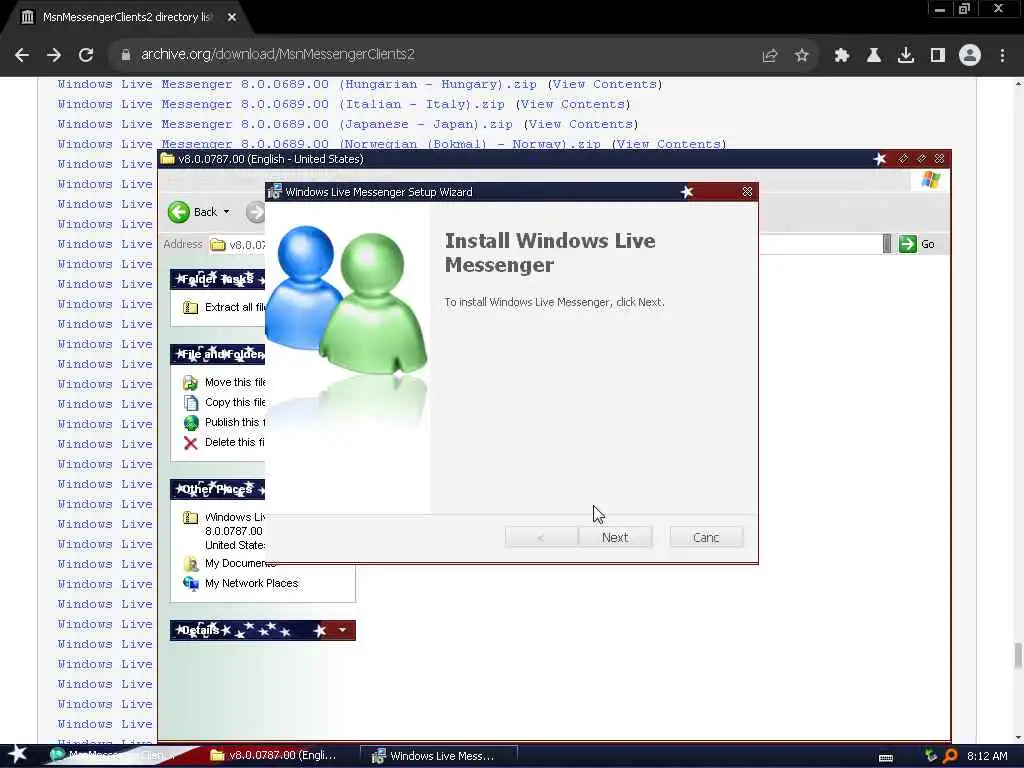Click the Copy this file icon
Screen dimensions: 1024x768
click(x=191, y=402)
